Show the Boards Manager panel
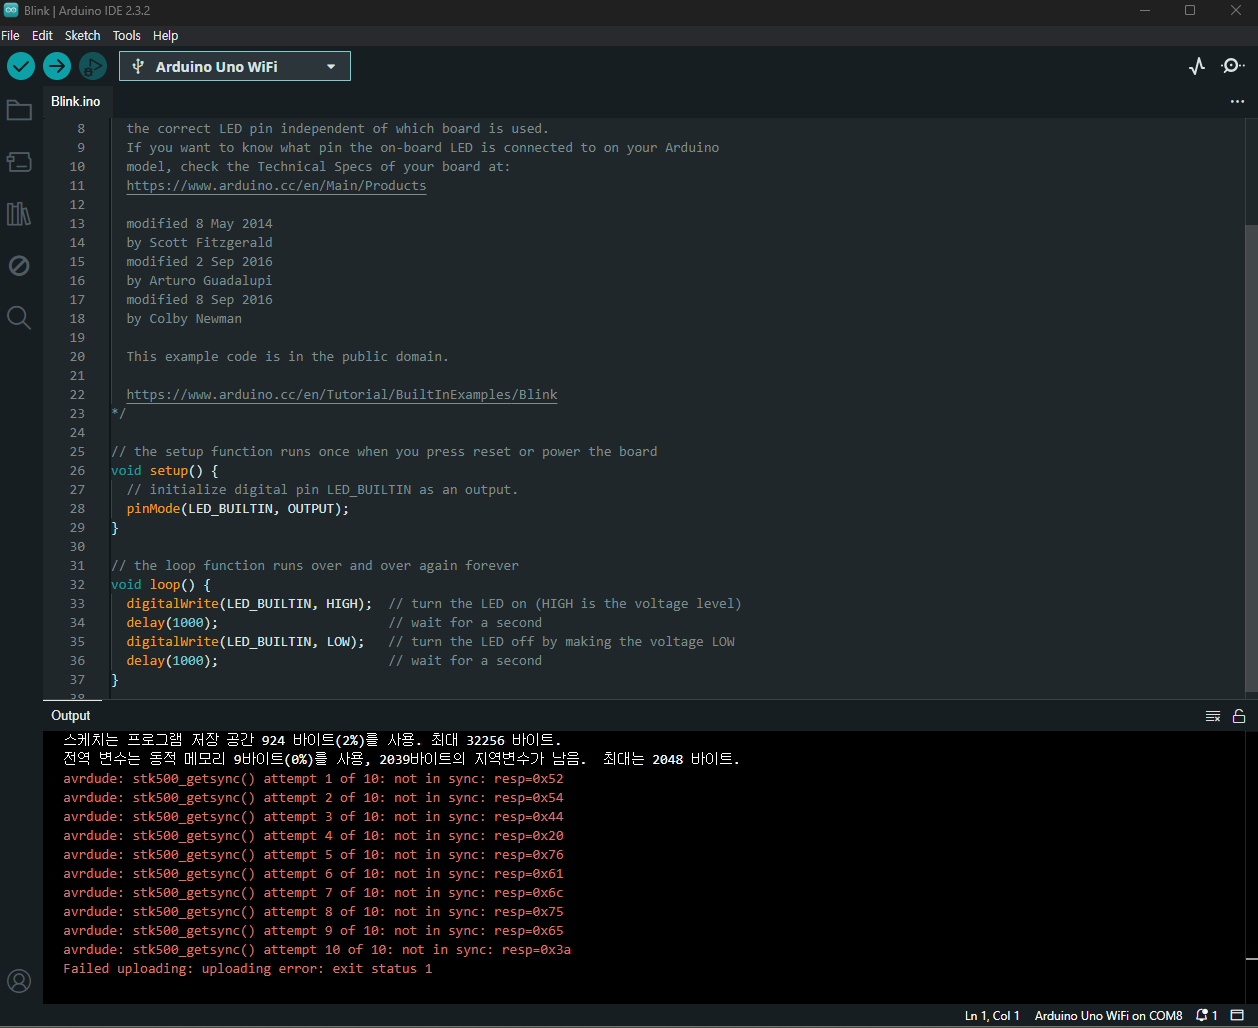Viewport: 1258px width, 1028px height. tap(19, 162)
